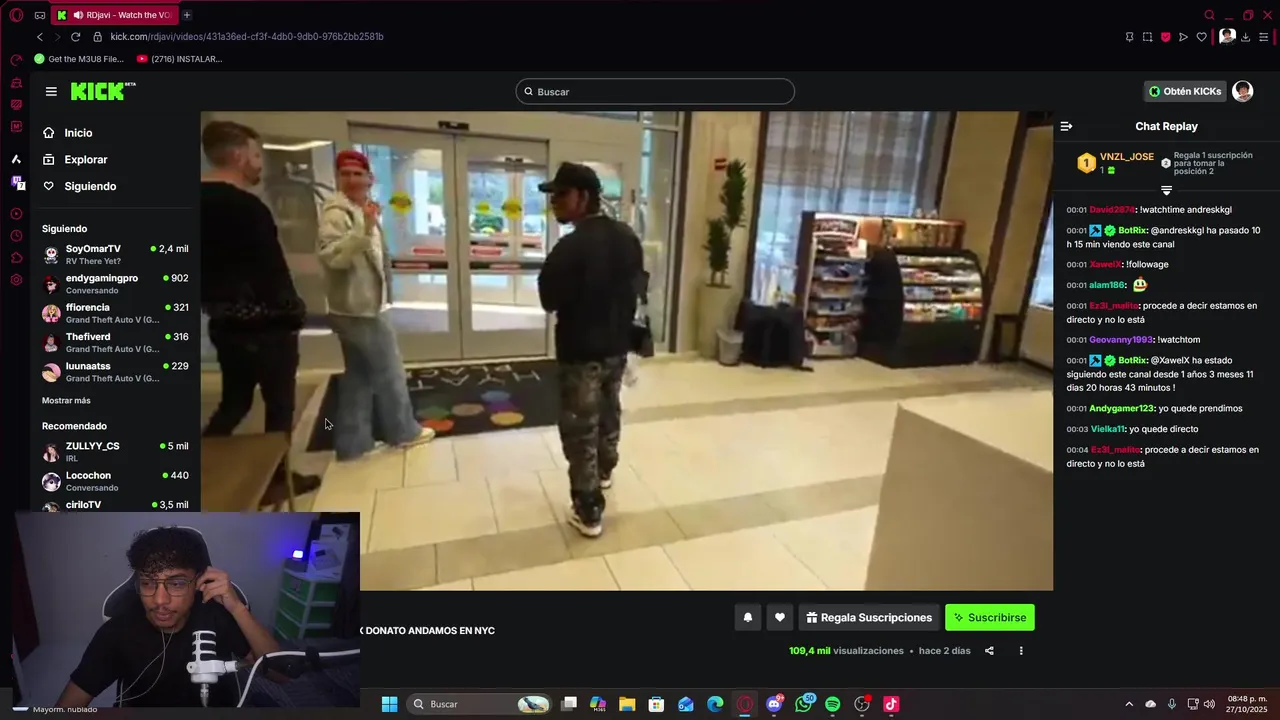Share the video via share icon
1280x720 pixels.
(989, 651)
